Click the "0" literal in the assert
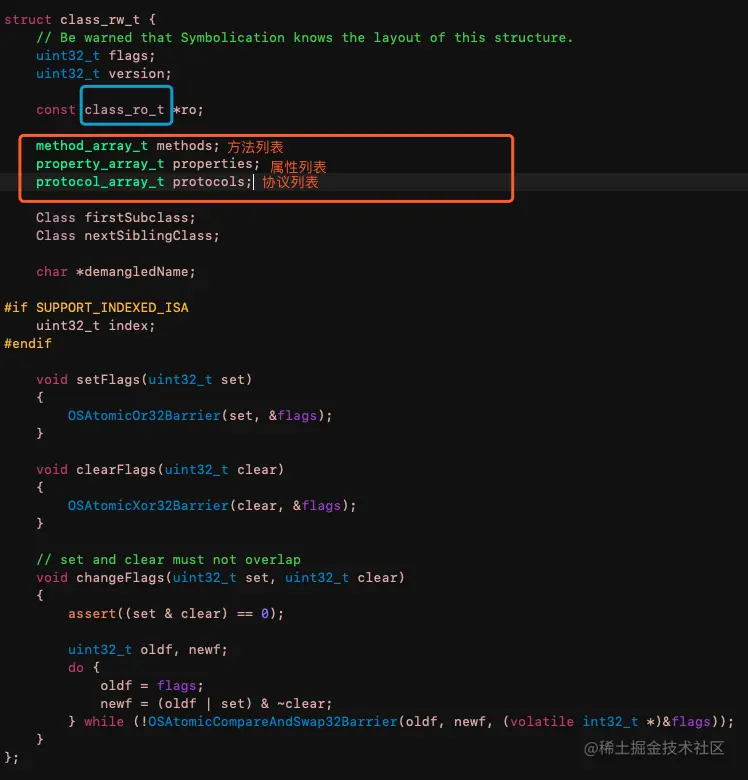 pos(265,613)
